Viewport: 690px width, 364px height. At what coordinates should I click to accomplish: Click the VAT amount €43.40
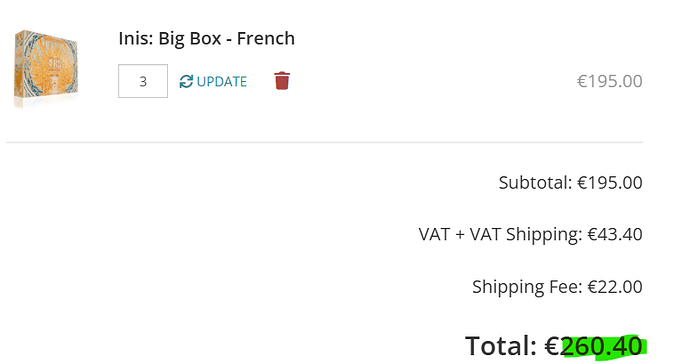[x=615, y=234]
